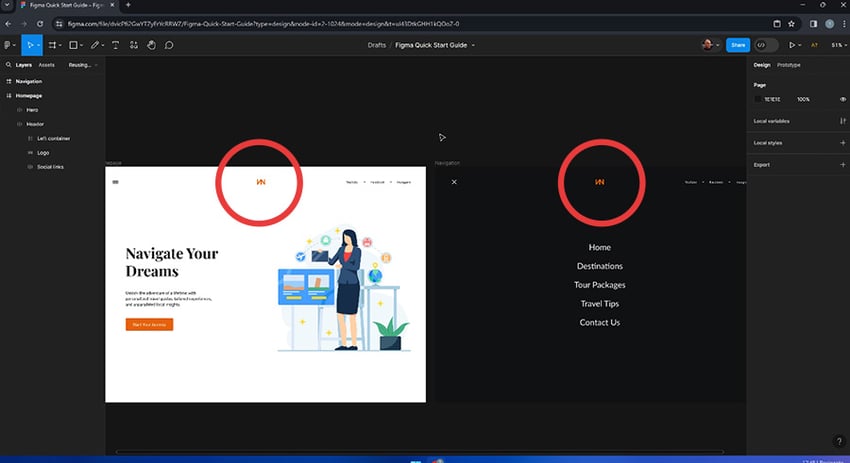Open the 51% zoom level dropdown
Image resolution: width=850 pixels, height=463 pixels.
[839, 45]
